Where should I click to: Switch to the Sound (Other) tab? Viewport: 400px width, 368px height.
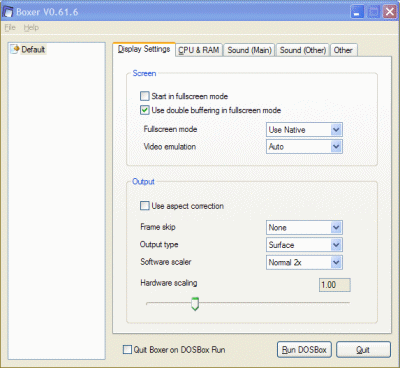pos(303,50)
